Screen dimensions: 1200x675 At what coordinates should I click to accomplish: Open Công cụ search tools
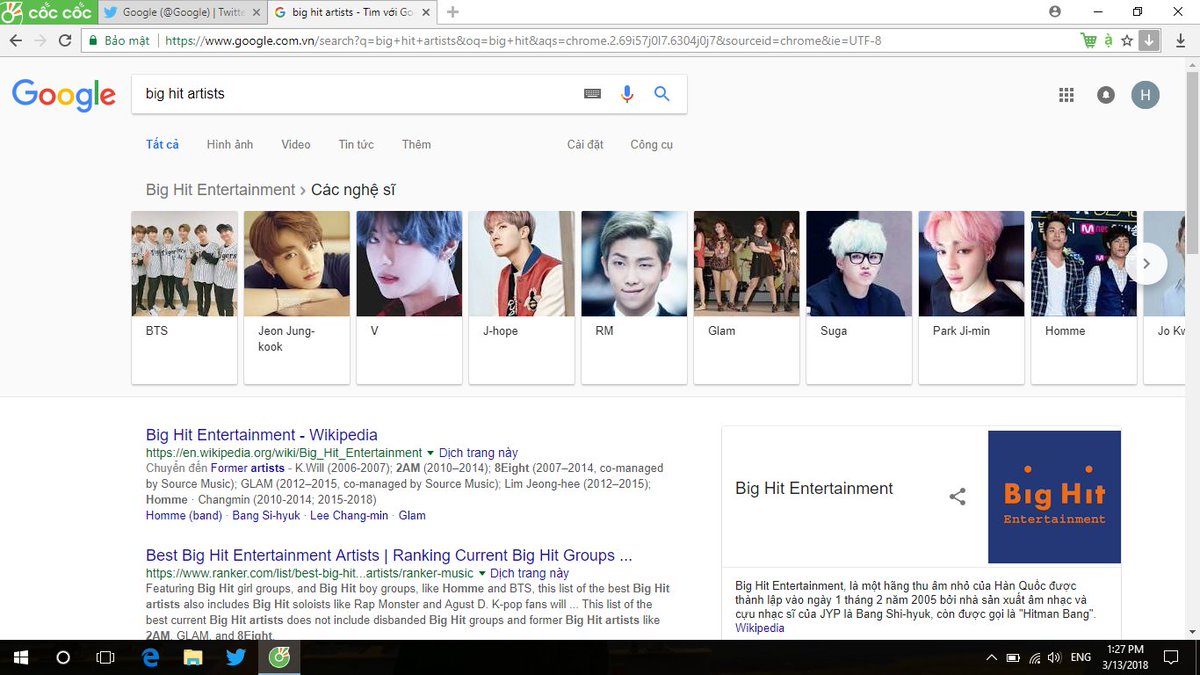coord(651,144)
